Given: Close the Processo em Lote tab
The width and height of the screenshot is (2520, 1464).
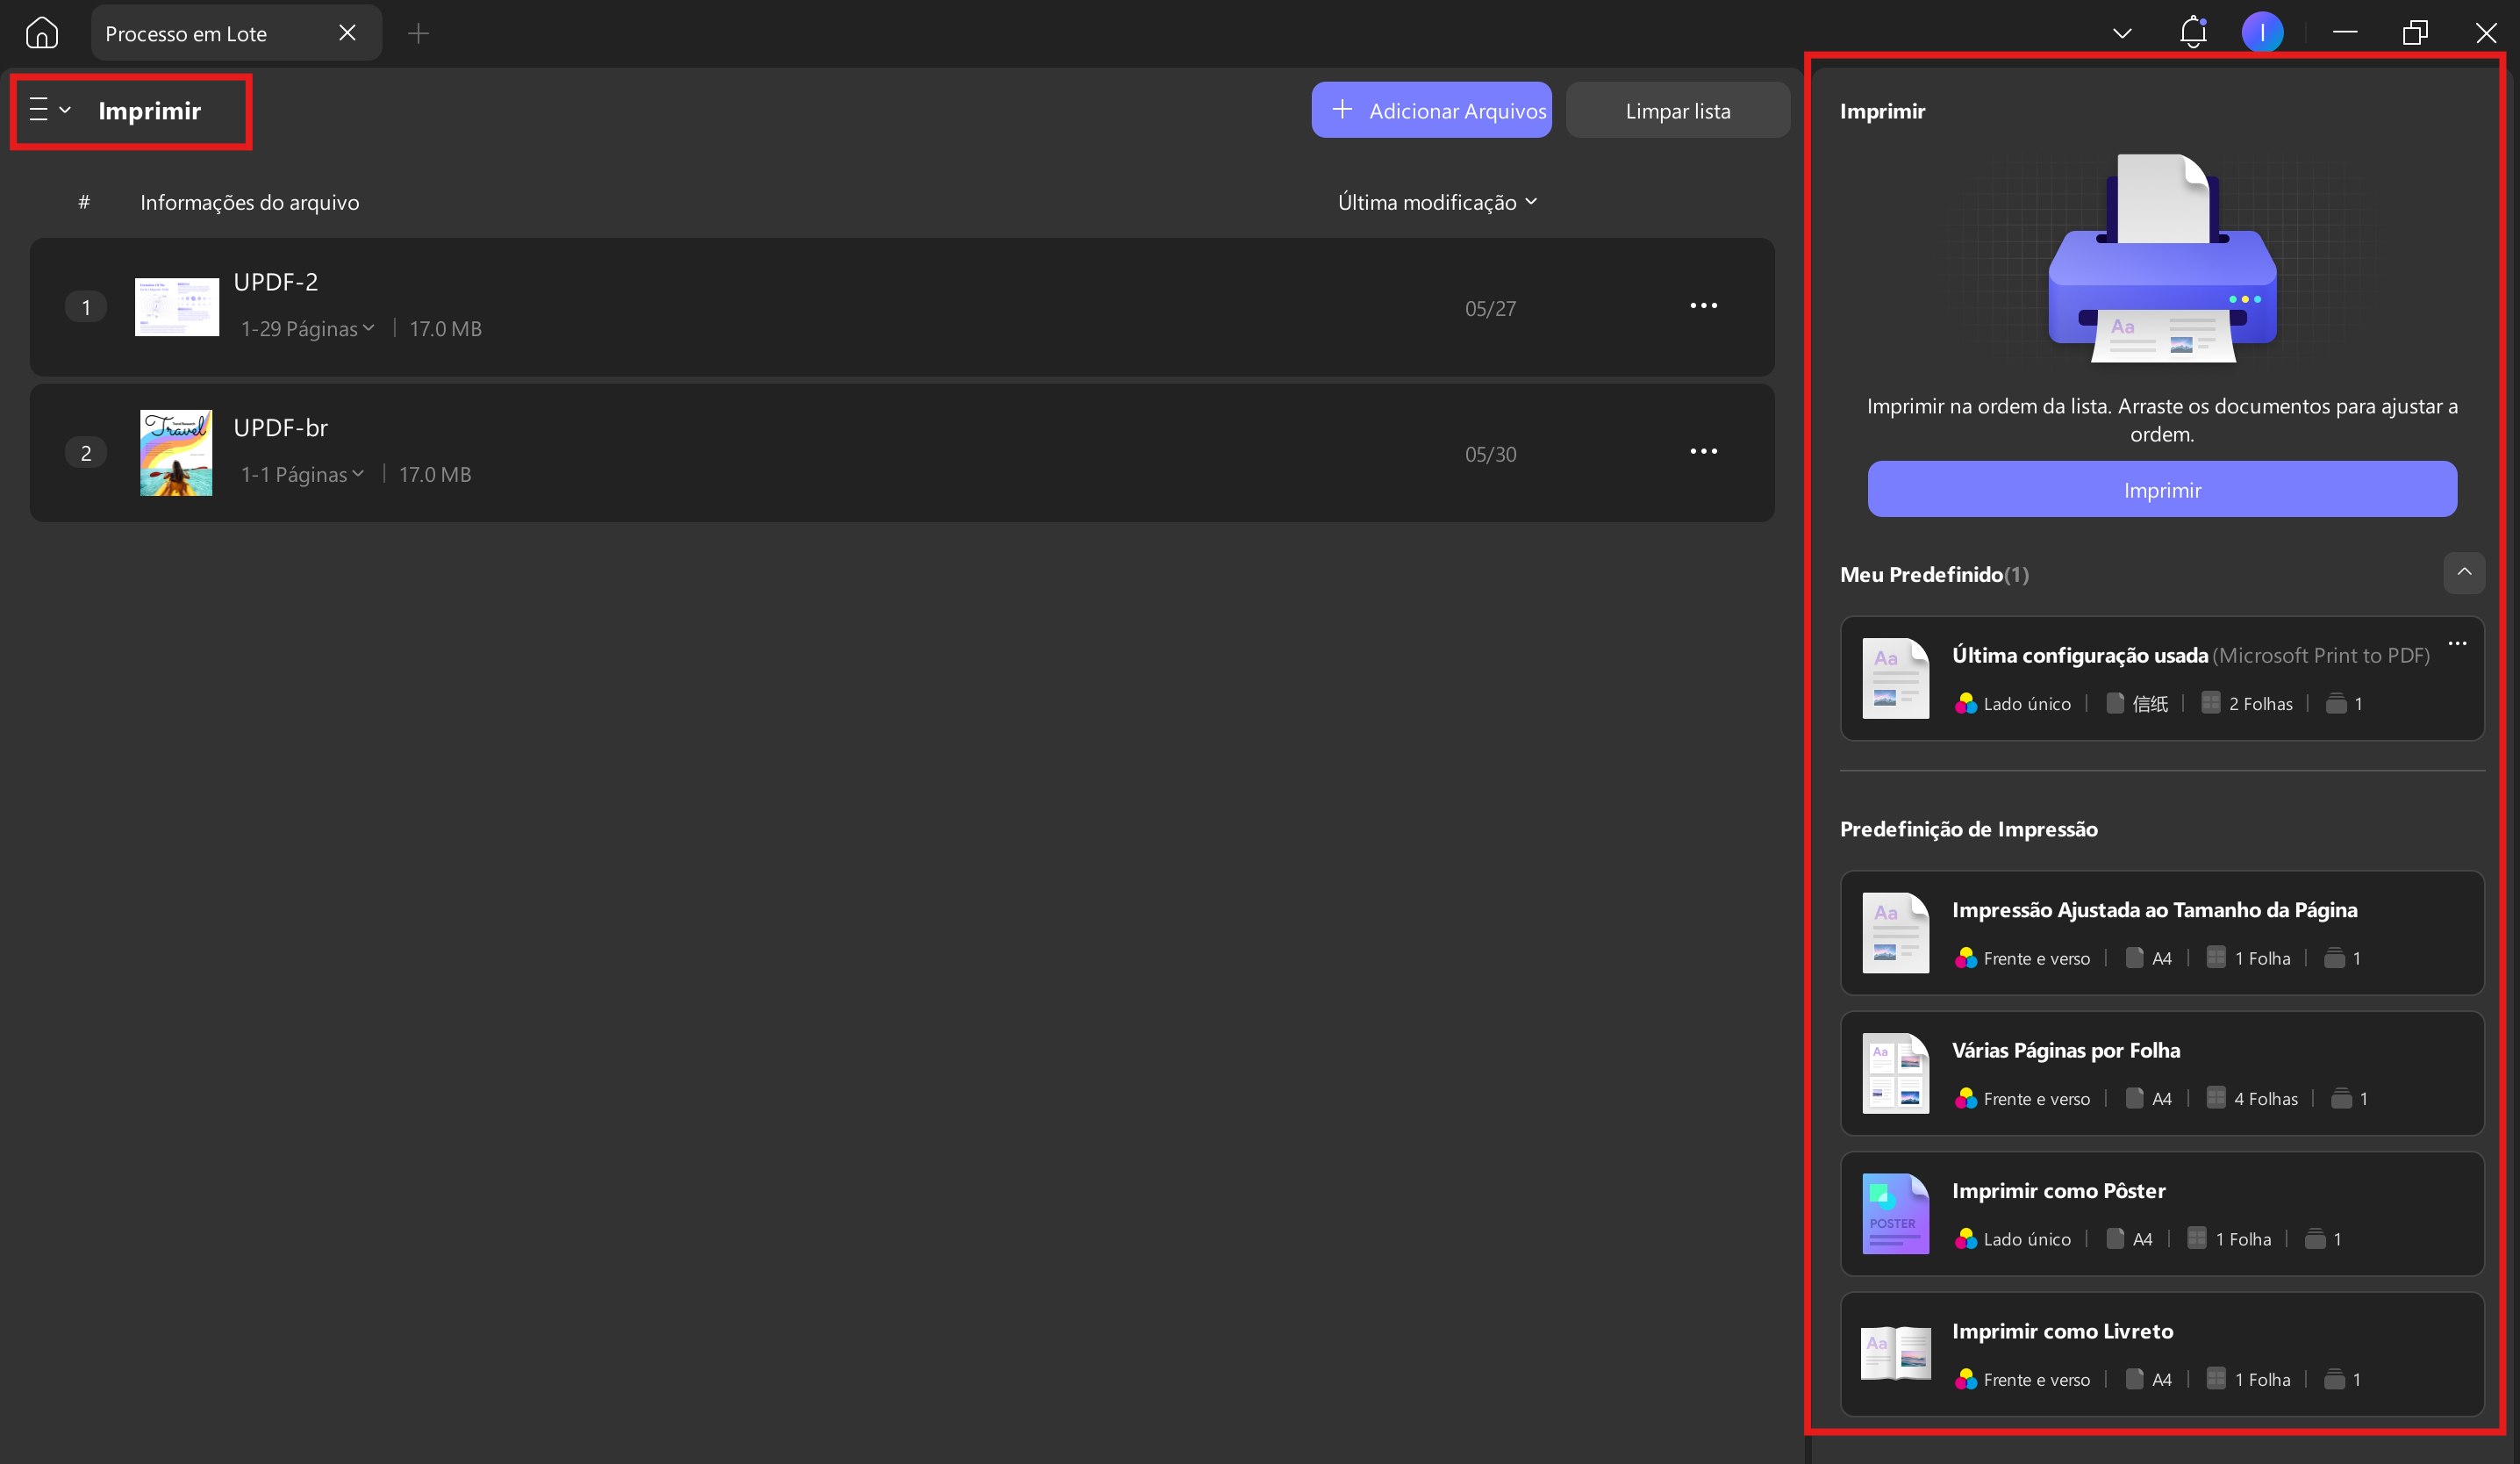Looking at the screenshot, I should tap(347, 33).
